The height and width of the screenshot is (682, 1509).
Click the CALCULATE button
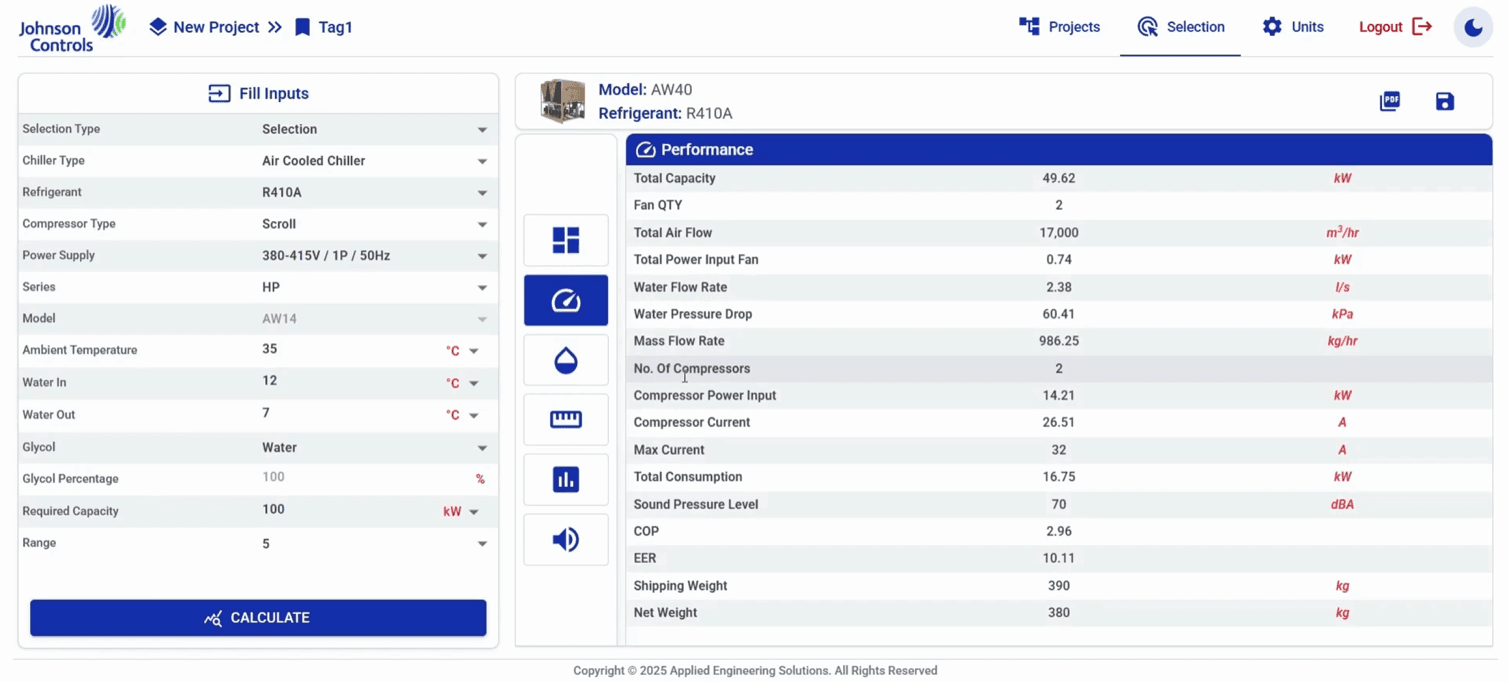pyautogui.click(x=258, y=618)
